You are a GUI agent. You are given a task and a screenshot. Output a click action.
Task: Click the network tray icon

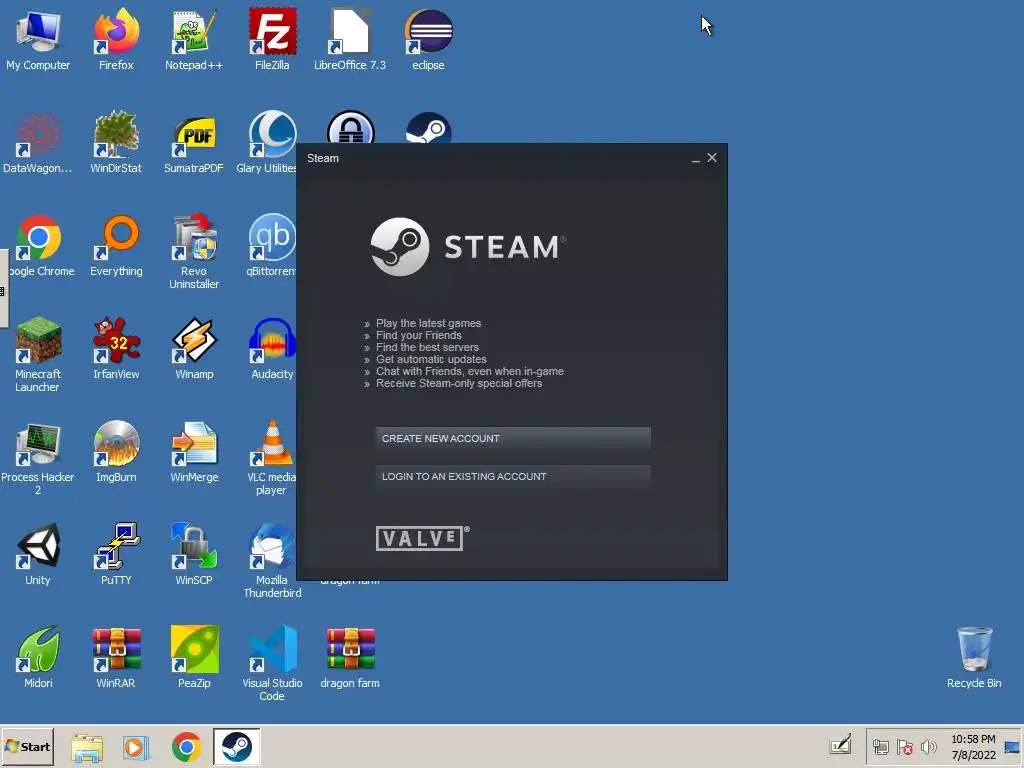[880, 746]
